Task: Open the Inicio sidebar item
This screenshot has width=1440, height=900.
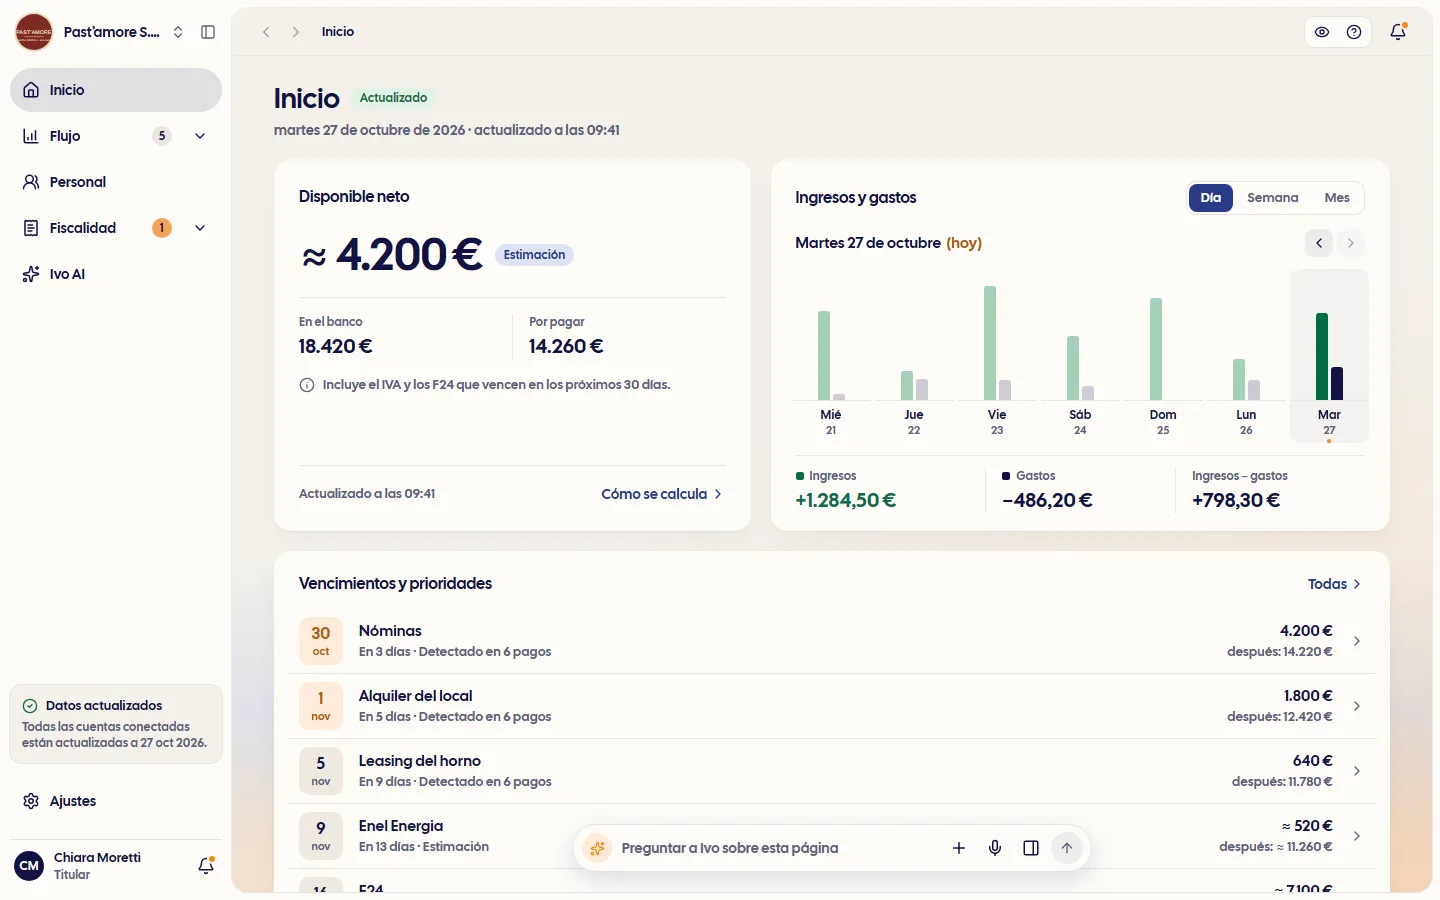Action: (x=116, y=90)
